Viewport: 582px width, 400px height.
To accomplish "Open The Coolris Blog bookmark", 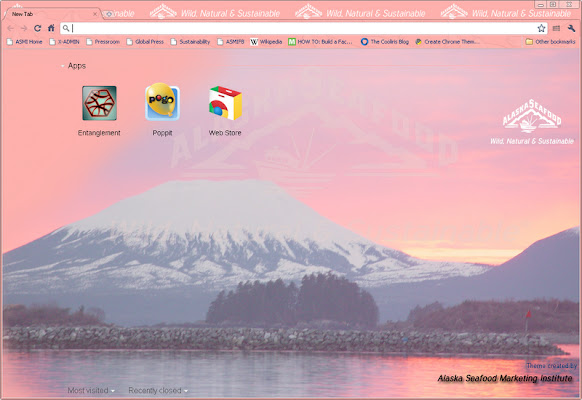I will point(385,42).
